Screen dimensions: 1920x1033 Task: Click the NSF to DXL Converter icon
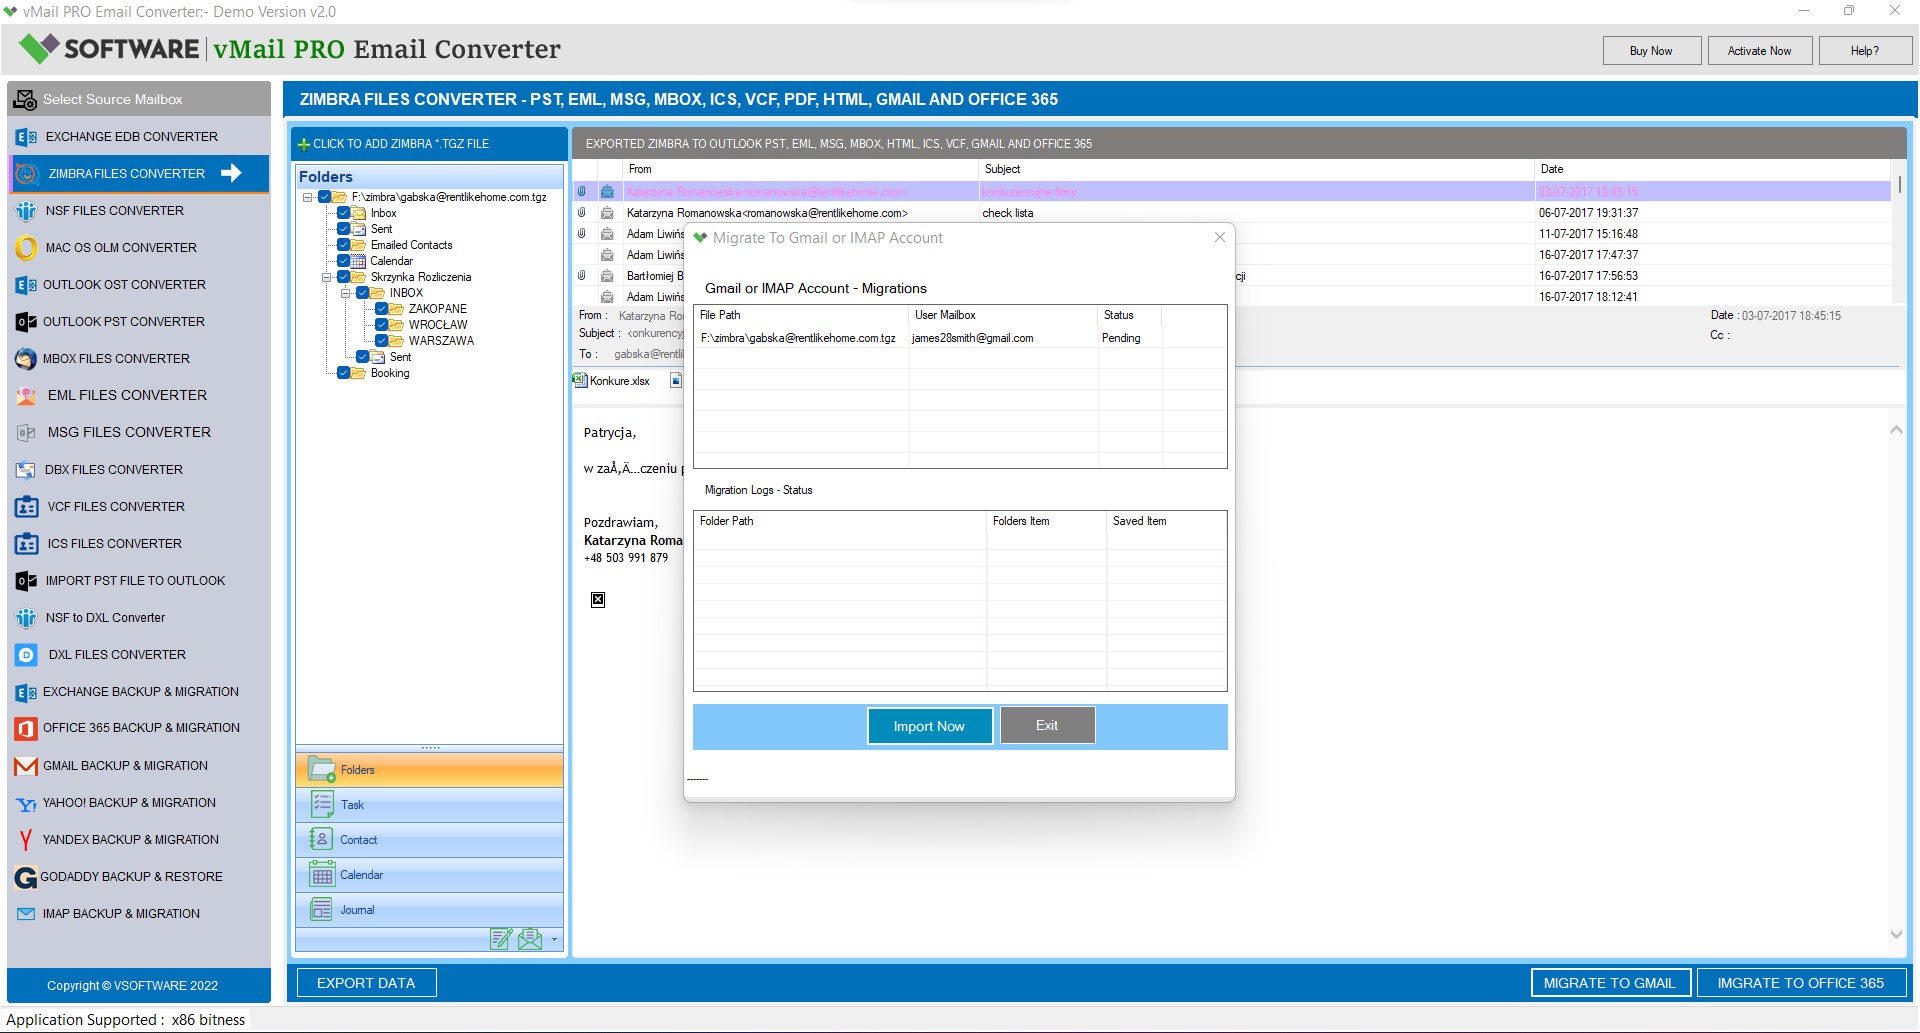pyautogui.click(x=26, y=618)
